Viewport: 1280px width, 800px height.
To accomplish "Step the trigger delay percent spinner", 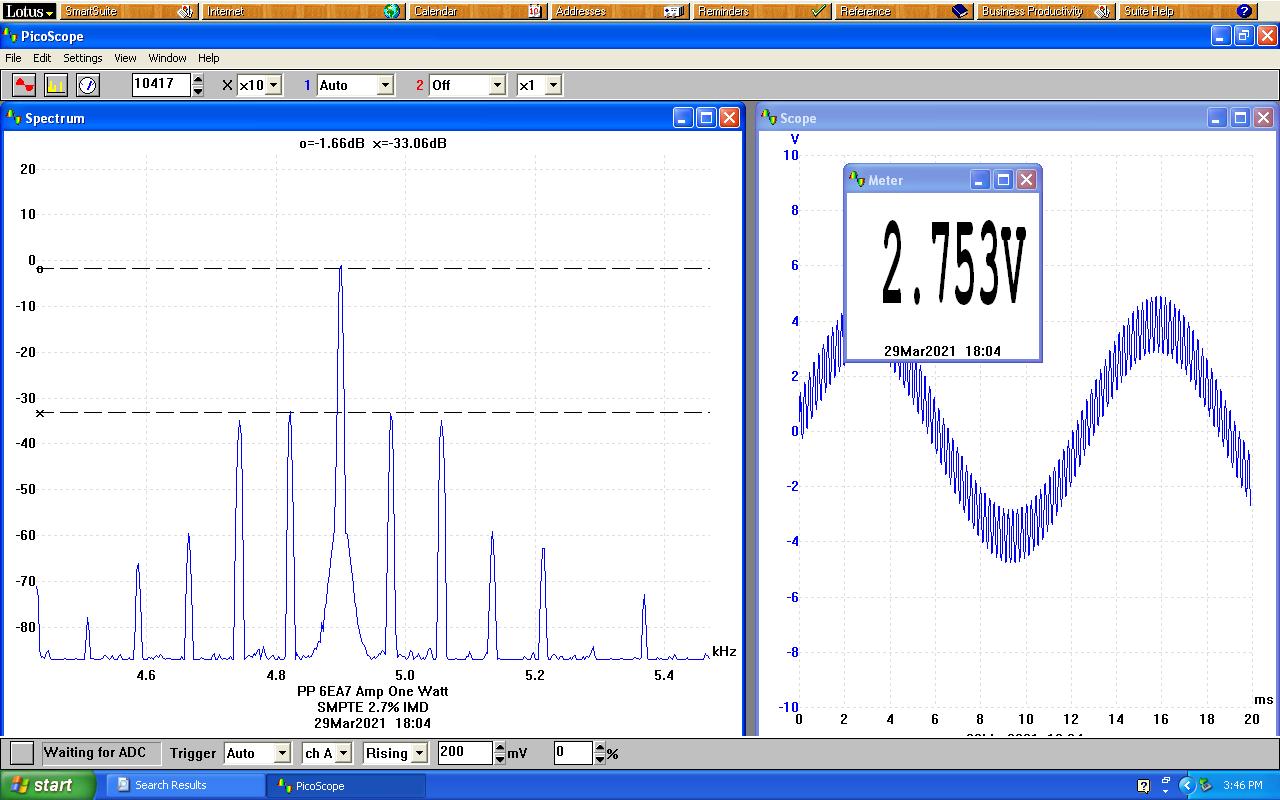I will click(600, 753).
